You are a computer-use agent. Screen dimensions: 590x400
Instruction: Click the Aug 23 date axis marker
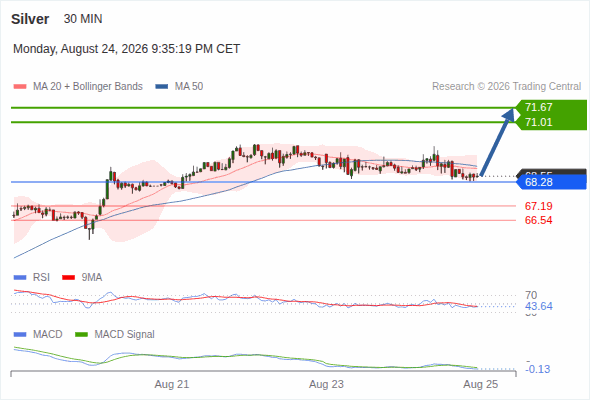[x=326, y=384]
